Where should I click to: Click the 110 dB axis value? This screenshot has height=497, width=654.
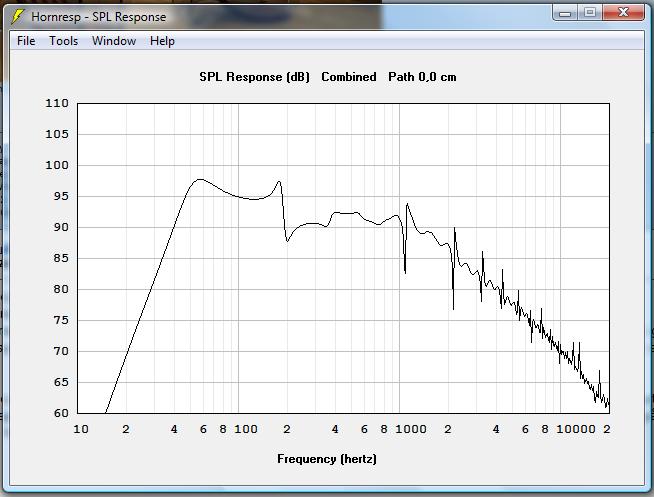click(57, 103)
